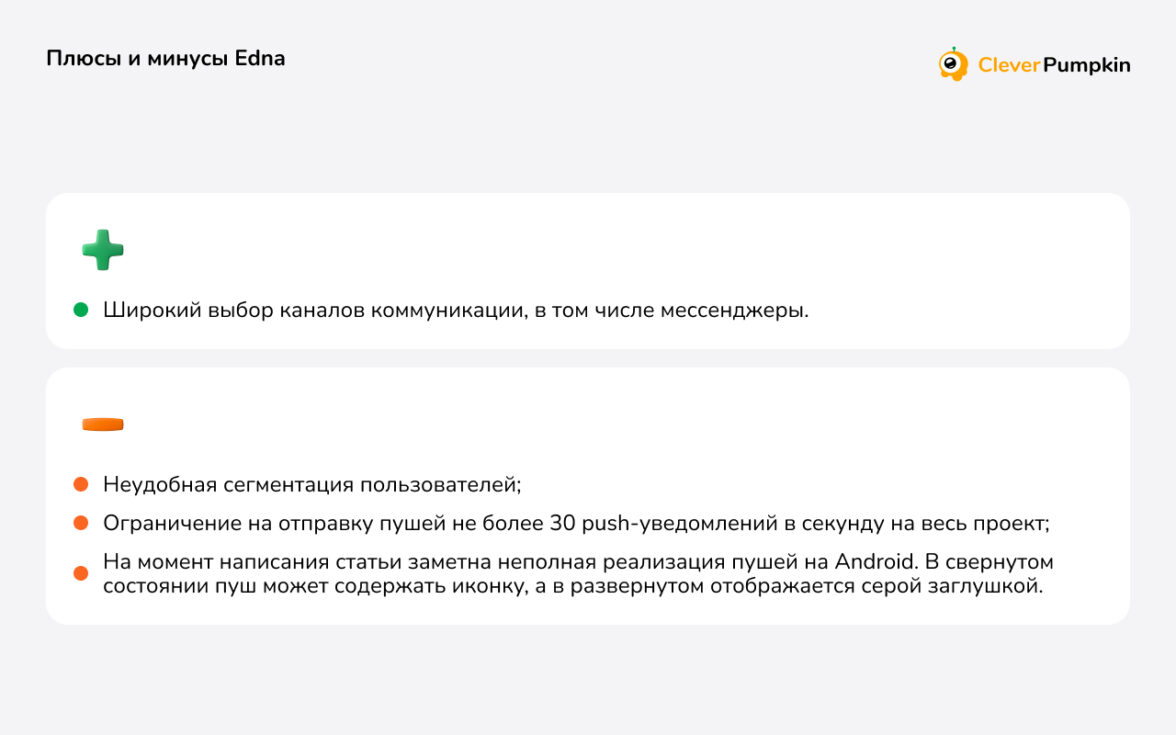Click the text "Неудобная сегментация пользователей"

[x=311, y=485]
